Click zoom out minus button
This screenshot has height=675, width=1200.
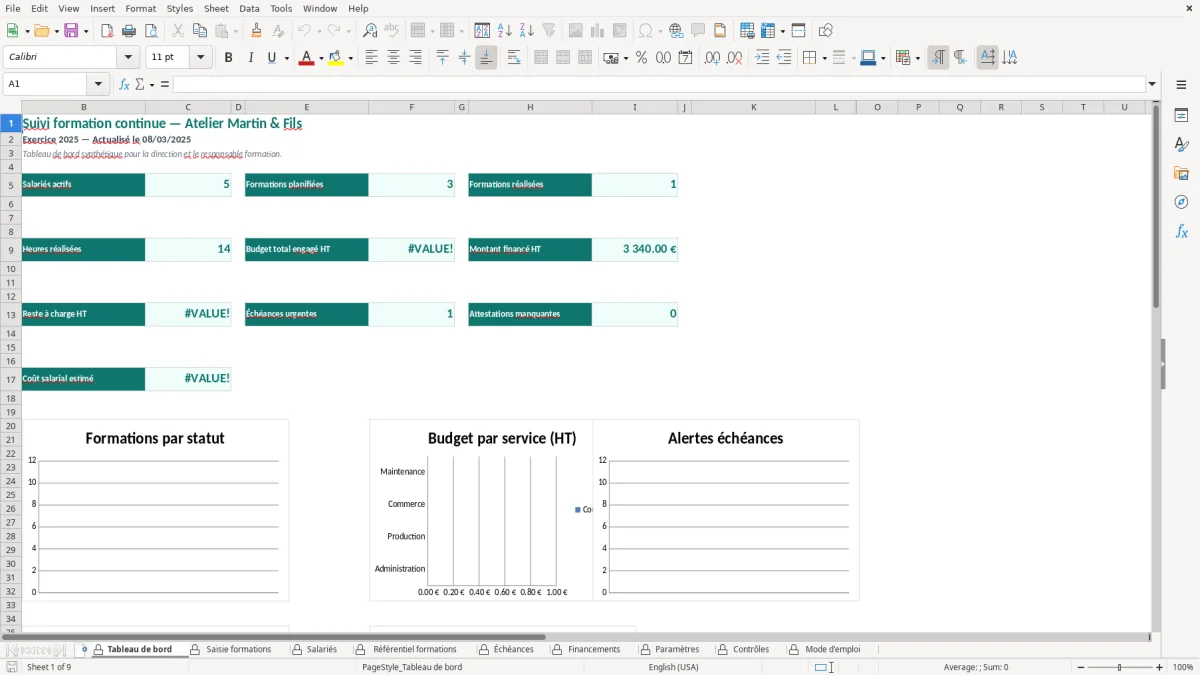point(1081,667)
